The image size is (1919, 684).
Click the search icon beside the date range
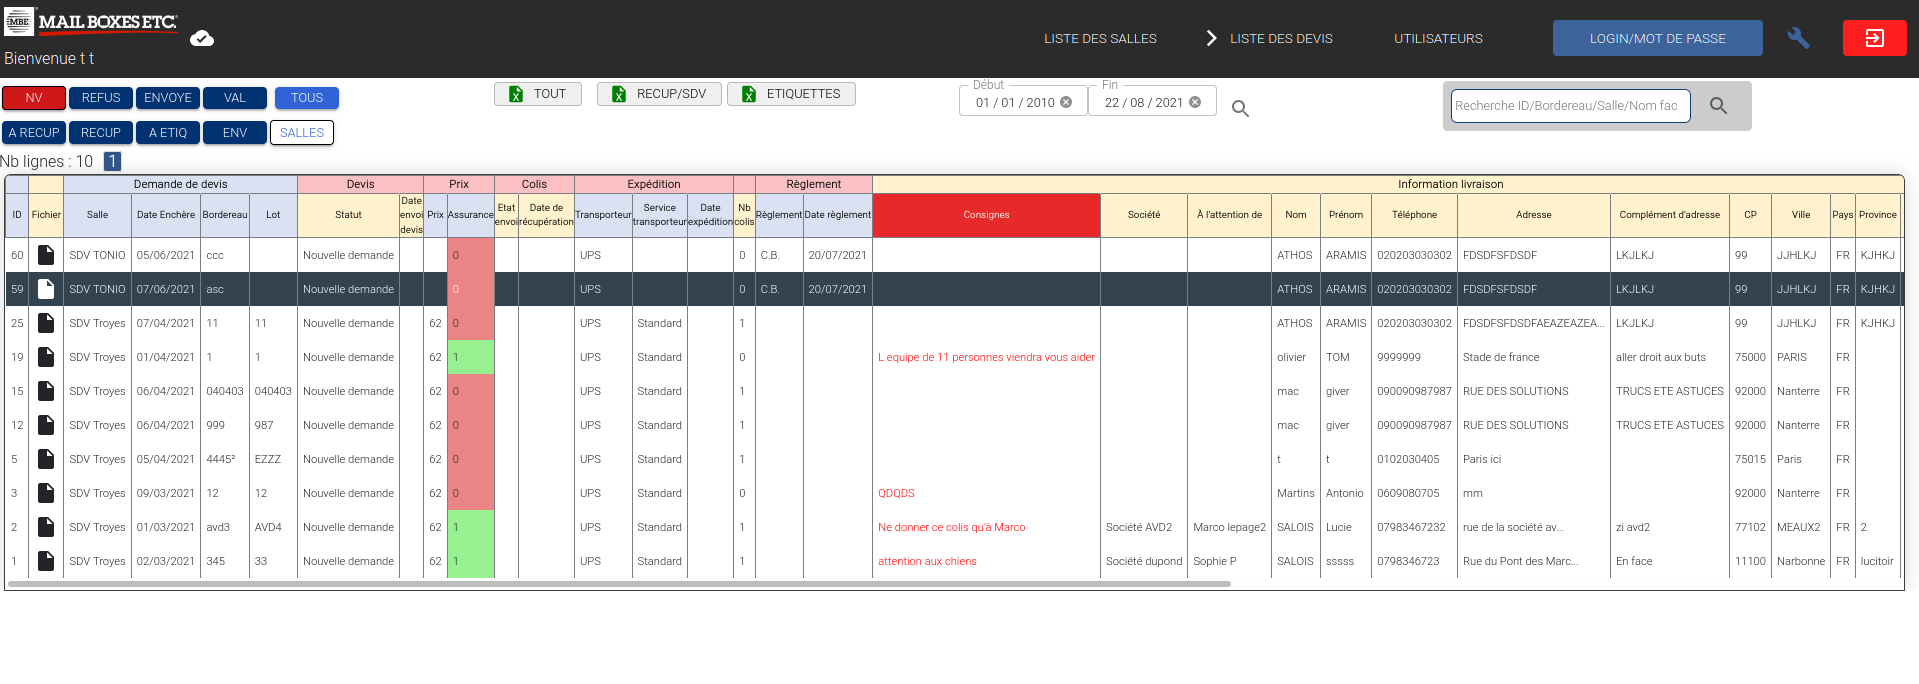(x=1240, y=109)
